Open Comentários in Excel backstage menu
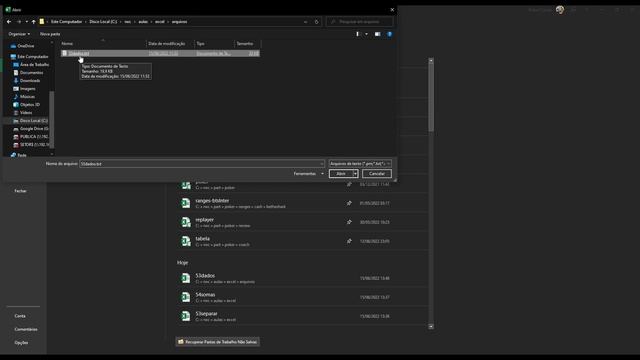 [x=26, y=329]
